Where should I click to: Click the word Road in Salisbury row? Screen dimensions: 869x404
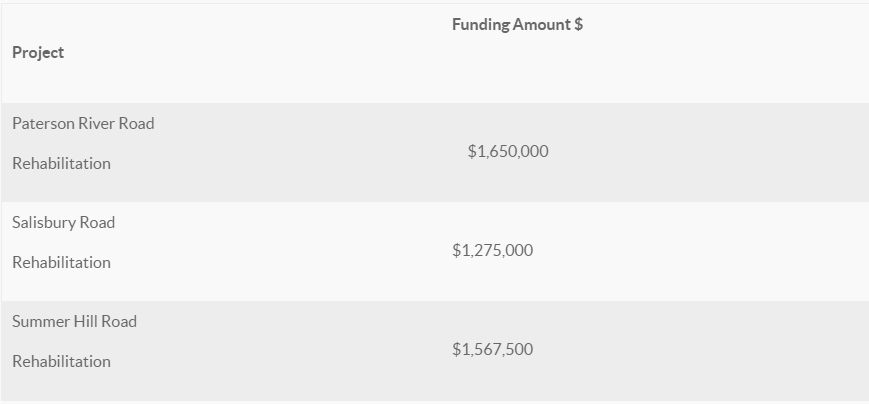point(98,222)
